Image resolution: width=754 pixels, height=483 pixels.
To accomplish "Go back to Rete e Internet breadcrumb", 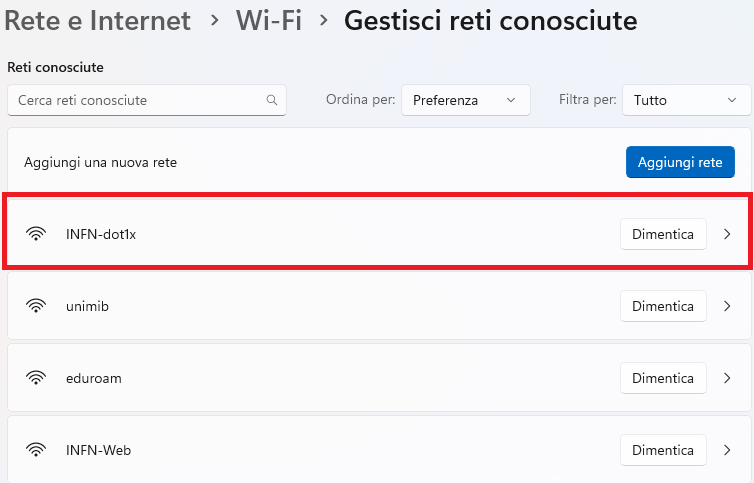I will [98, 21].
